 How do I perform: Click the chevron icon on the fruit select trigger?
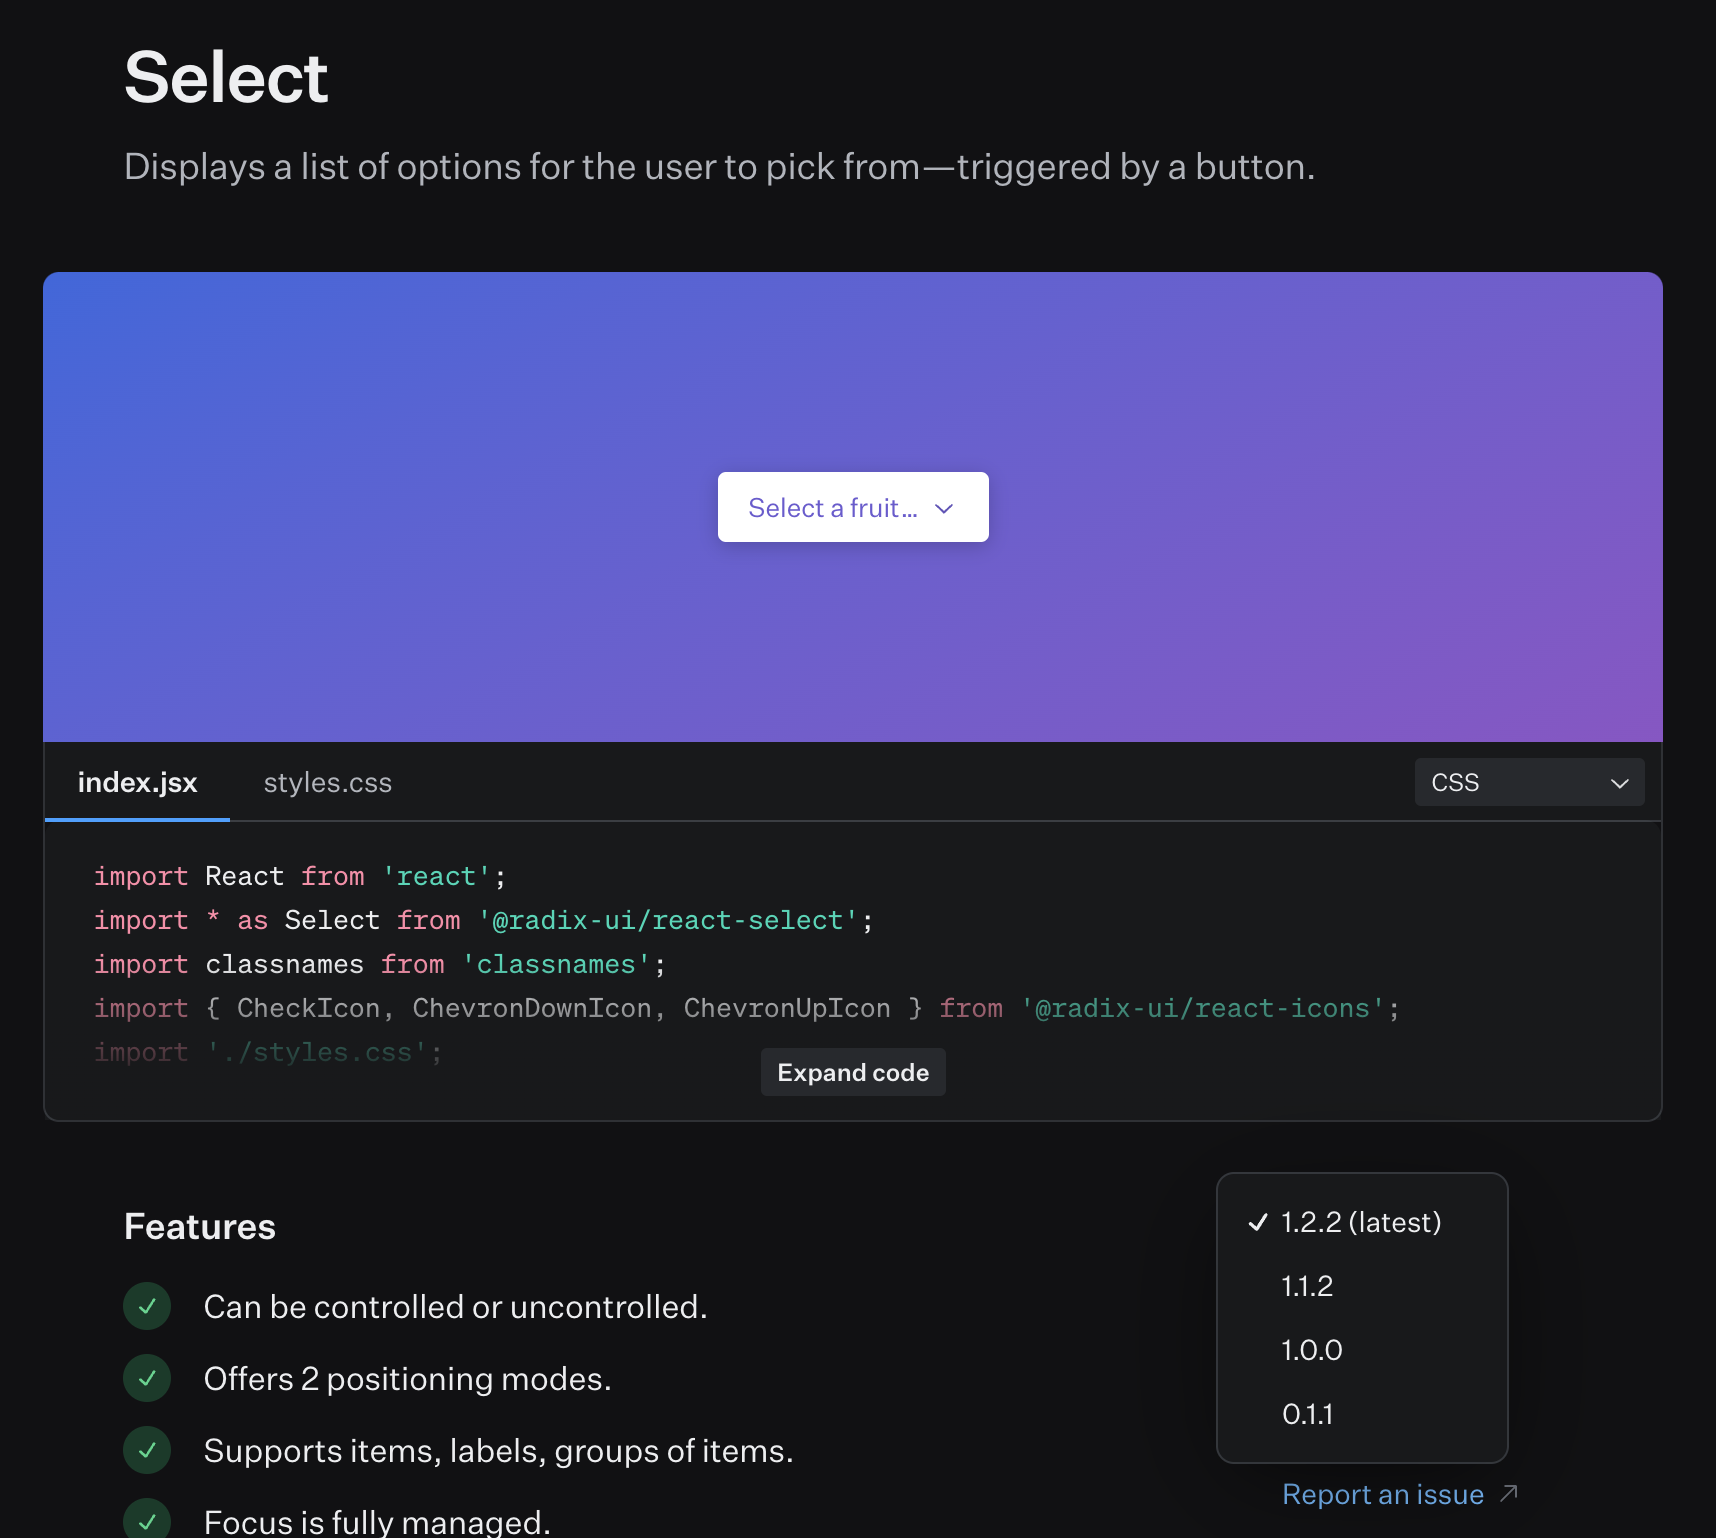(x=944, y=508)
